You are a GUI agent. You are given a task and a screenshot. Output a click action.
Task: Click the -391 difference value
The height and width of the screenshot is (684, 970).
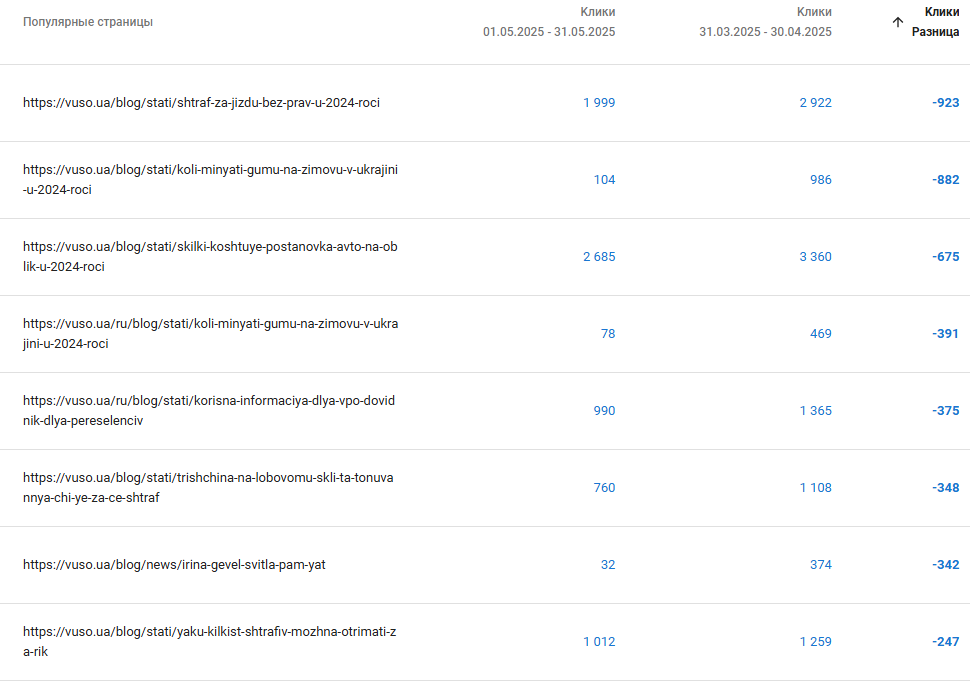(945, 333)
